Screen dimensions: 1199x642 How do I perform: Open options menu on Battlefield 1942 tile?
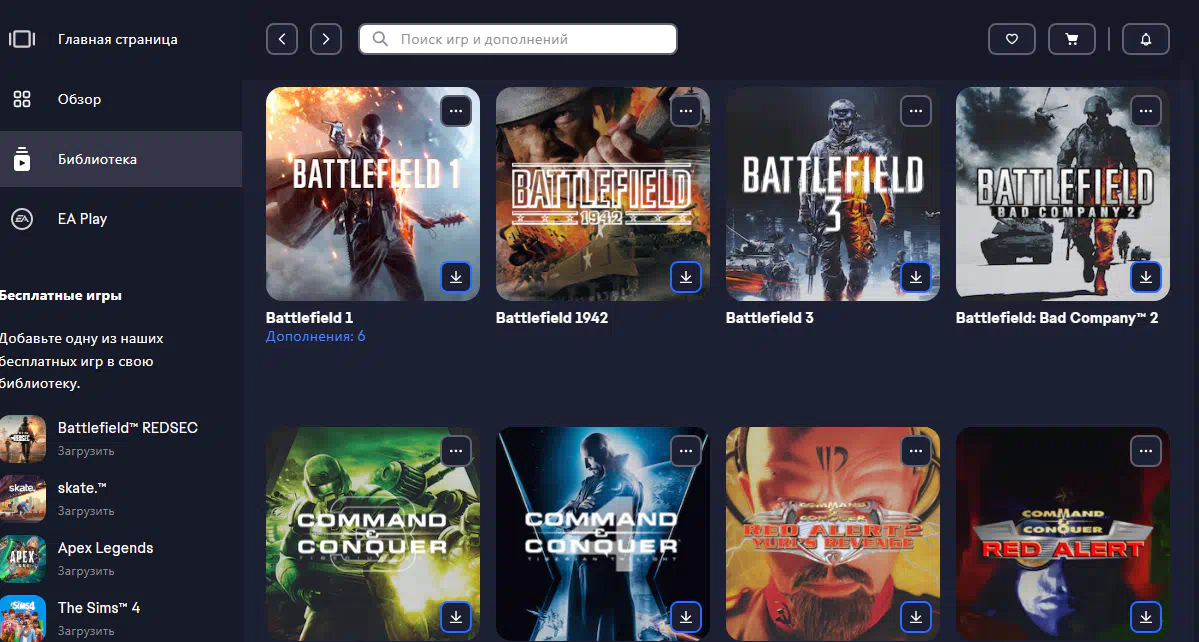pyautogui.click(x=686, y=111)
